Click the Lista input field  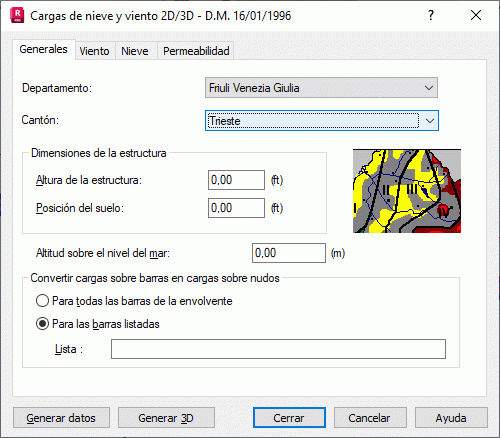pos(278,349)
